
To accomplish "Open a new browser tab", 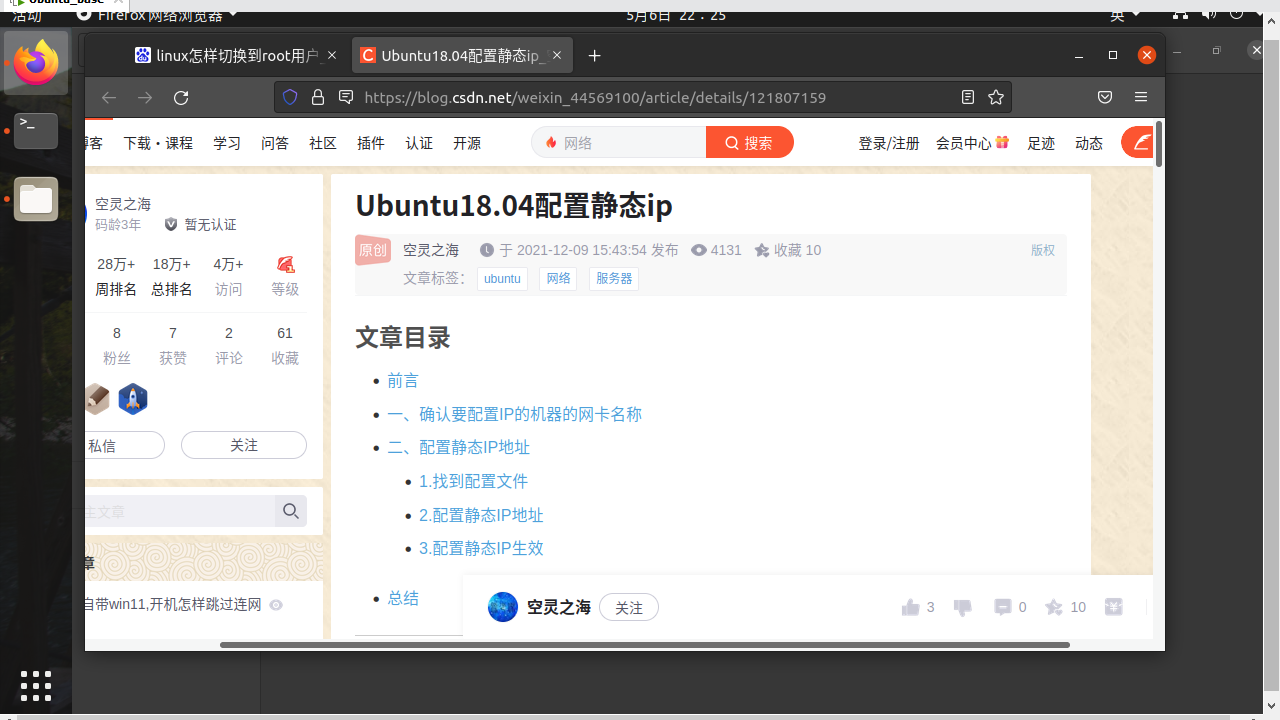I will coord(595,56).
